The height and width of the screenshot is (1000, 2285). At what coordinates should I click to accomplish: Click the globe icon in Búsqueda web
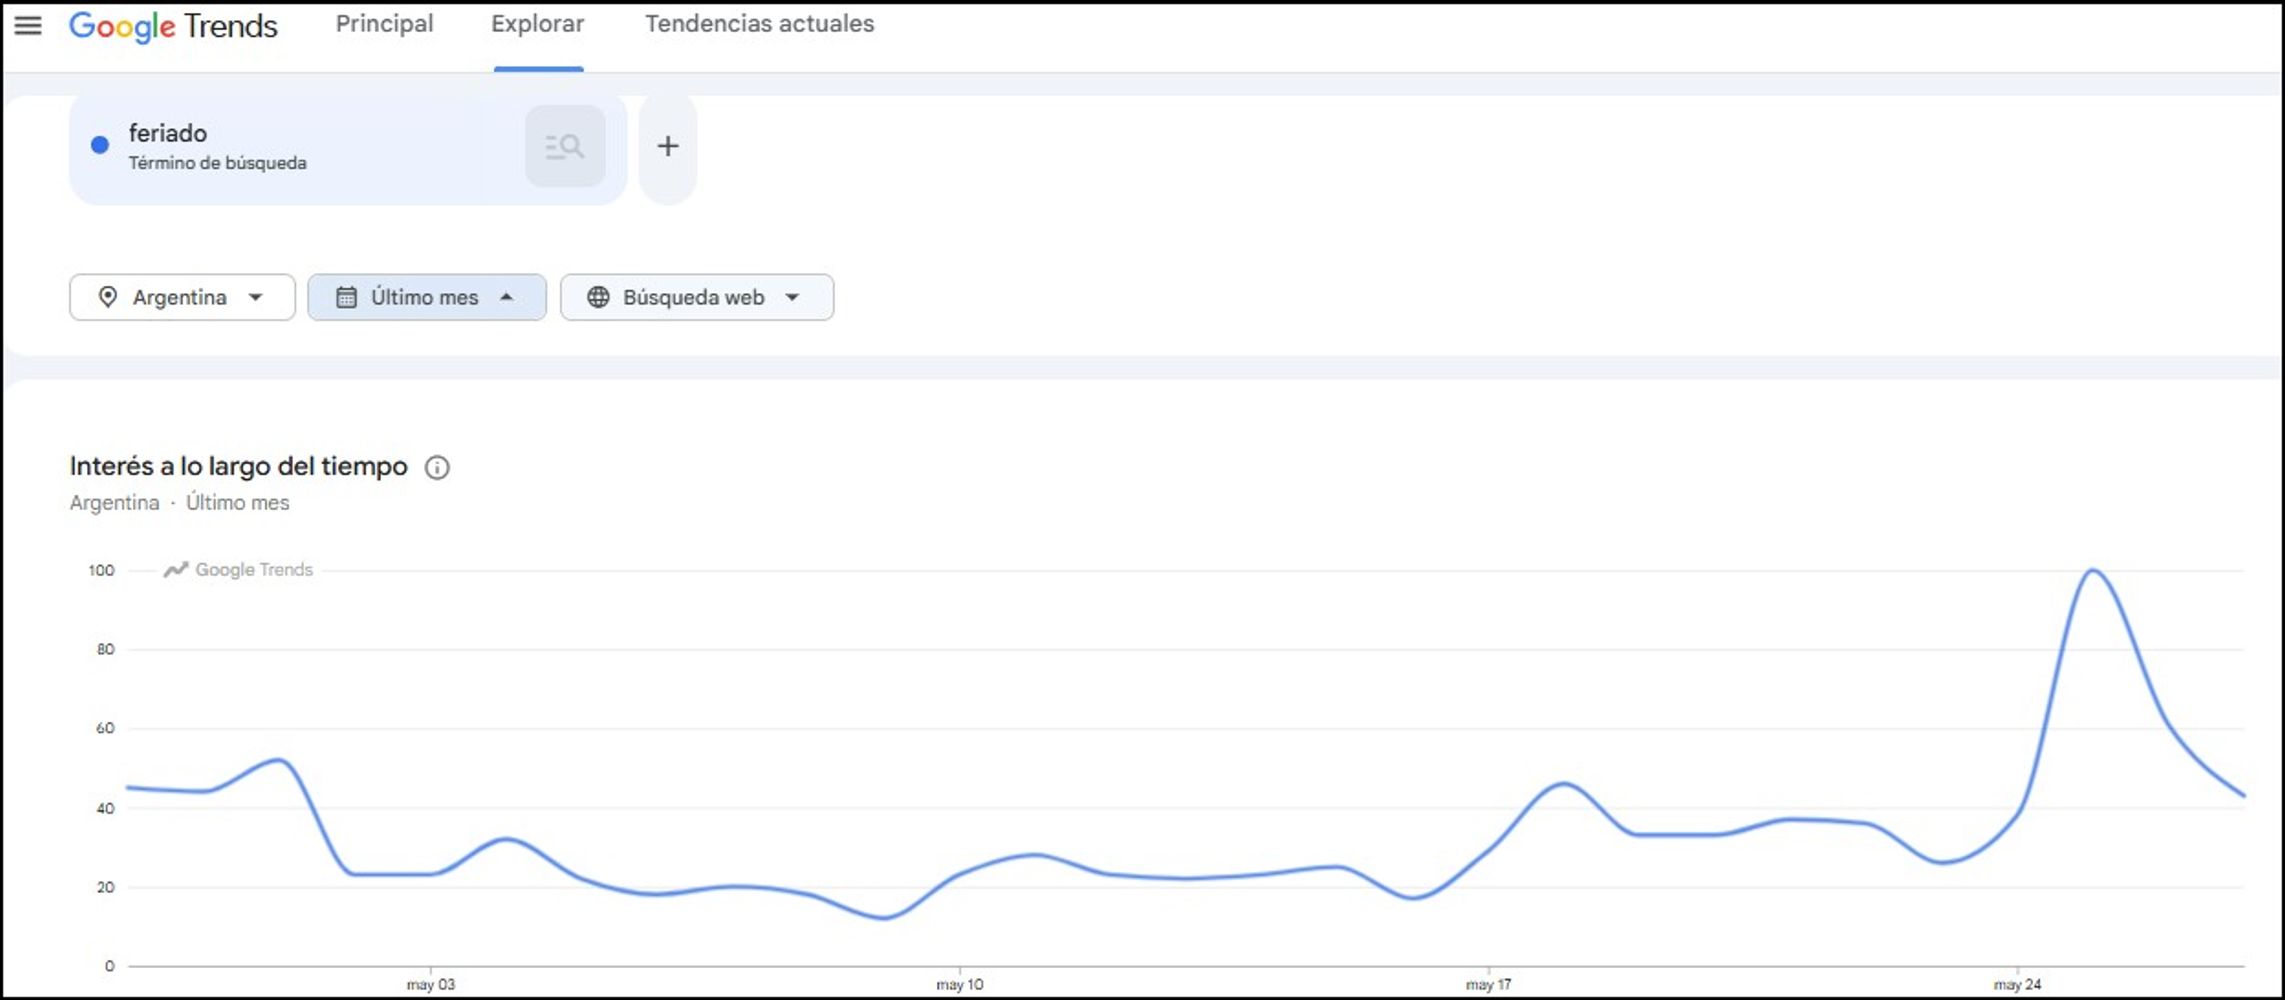598,297
